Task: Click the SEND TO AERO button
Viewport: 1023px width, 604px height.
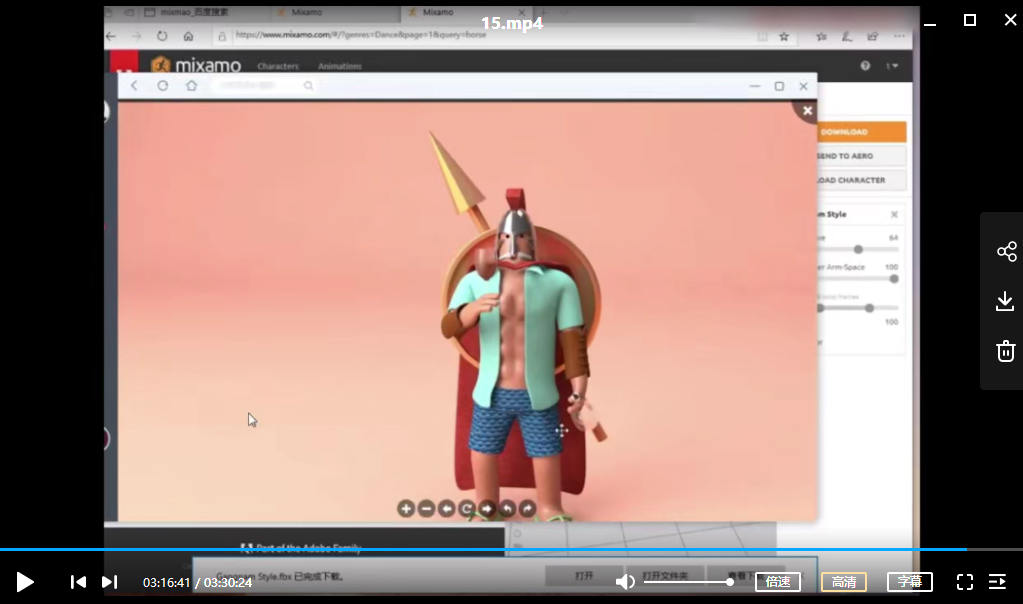Action: [x=860, y=156]
